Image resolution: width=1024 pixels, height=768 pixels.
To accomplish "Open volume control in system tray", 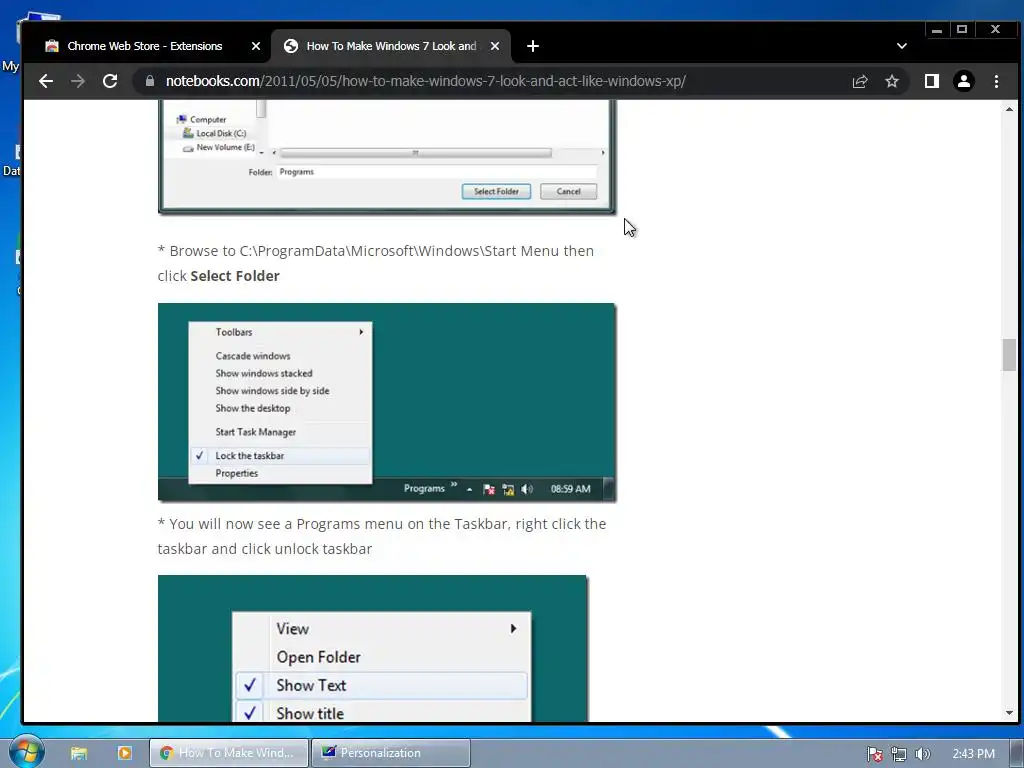I will tap(922, 754).
